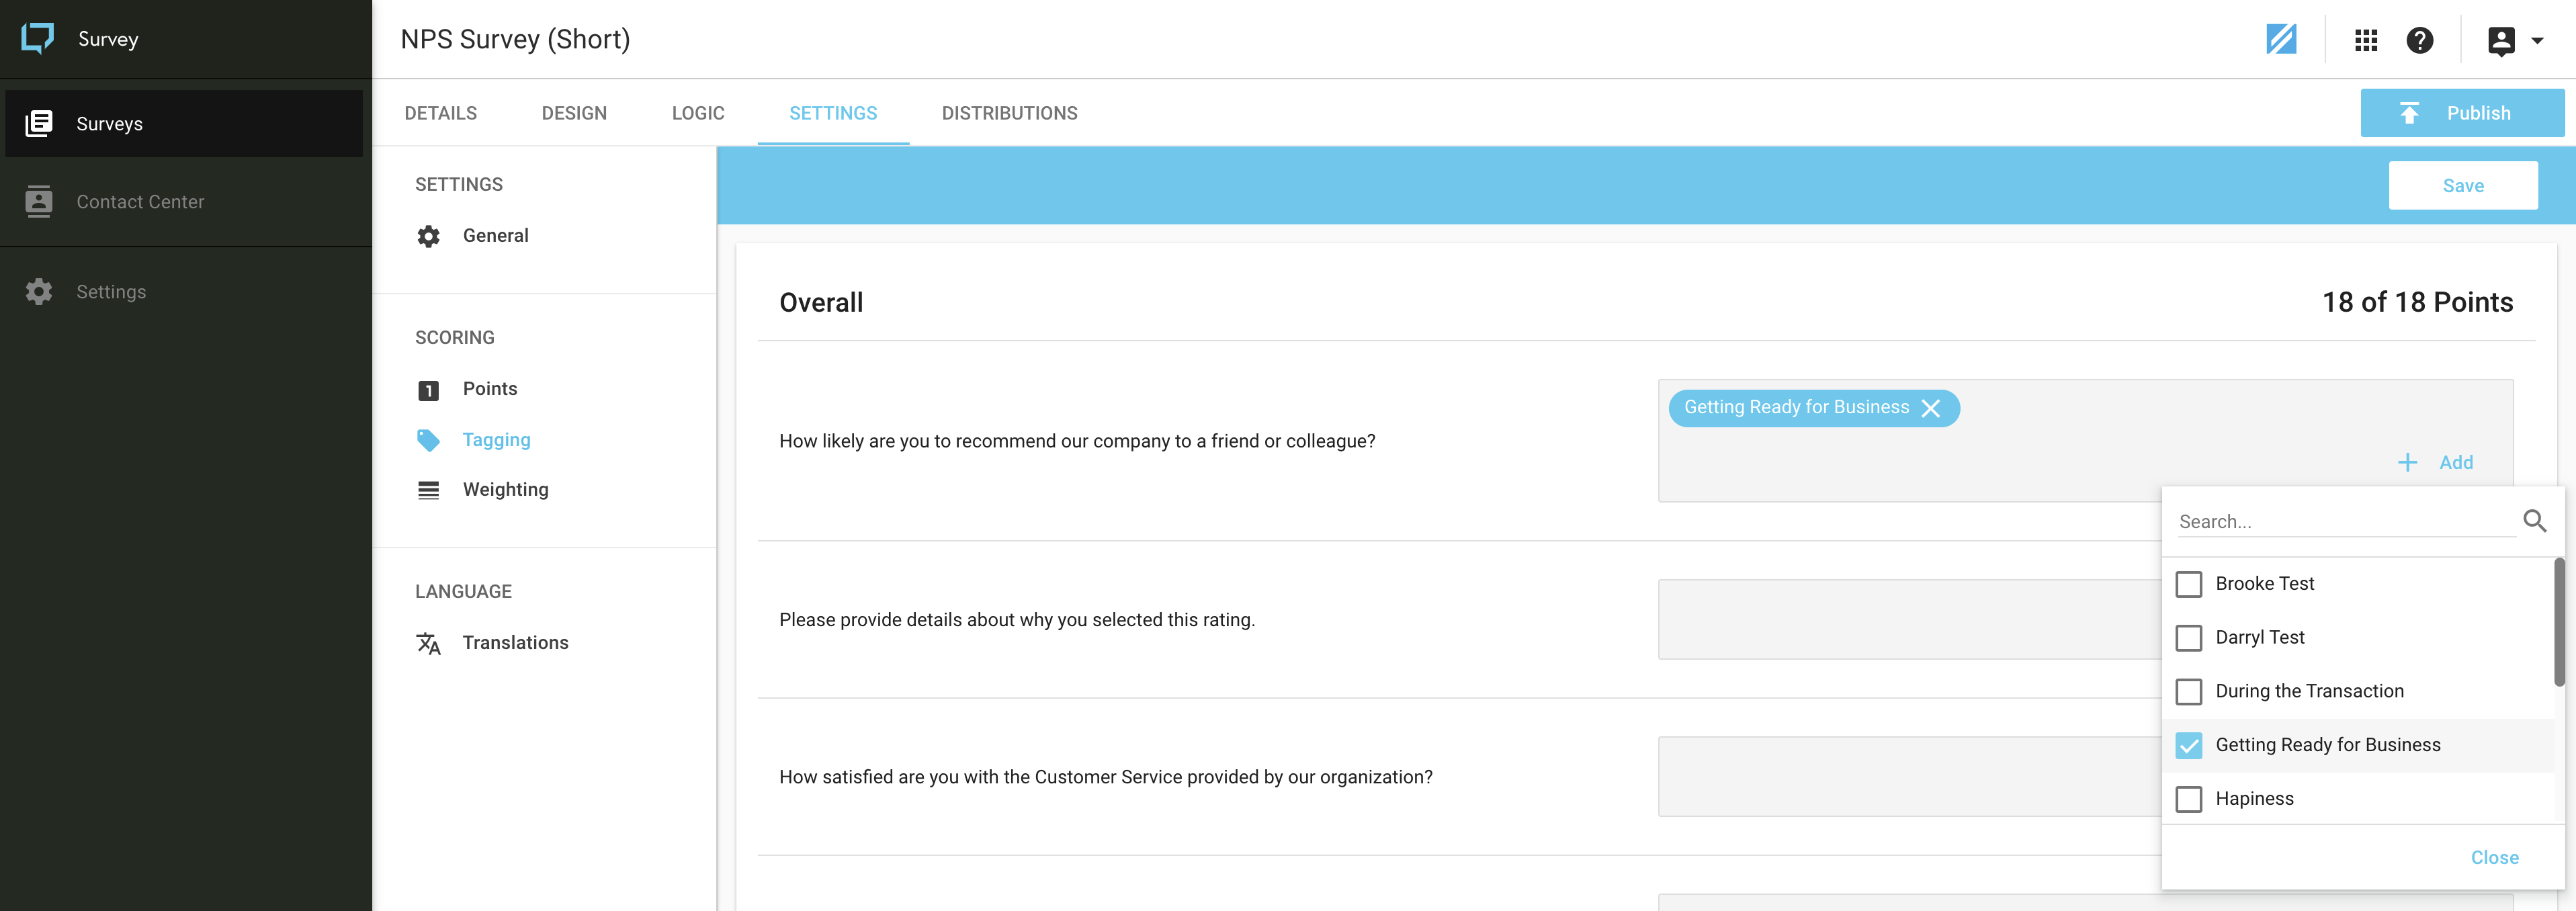Viewport: 2576px width, 911px height.
Task: Uncheck Getting Ready for Business checkbox
Action: (2189, 745)
